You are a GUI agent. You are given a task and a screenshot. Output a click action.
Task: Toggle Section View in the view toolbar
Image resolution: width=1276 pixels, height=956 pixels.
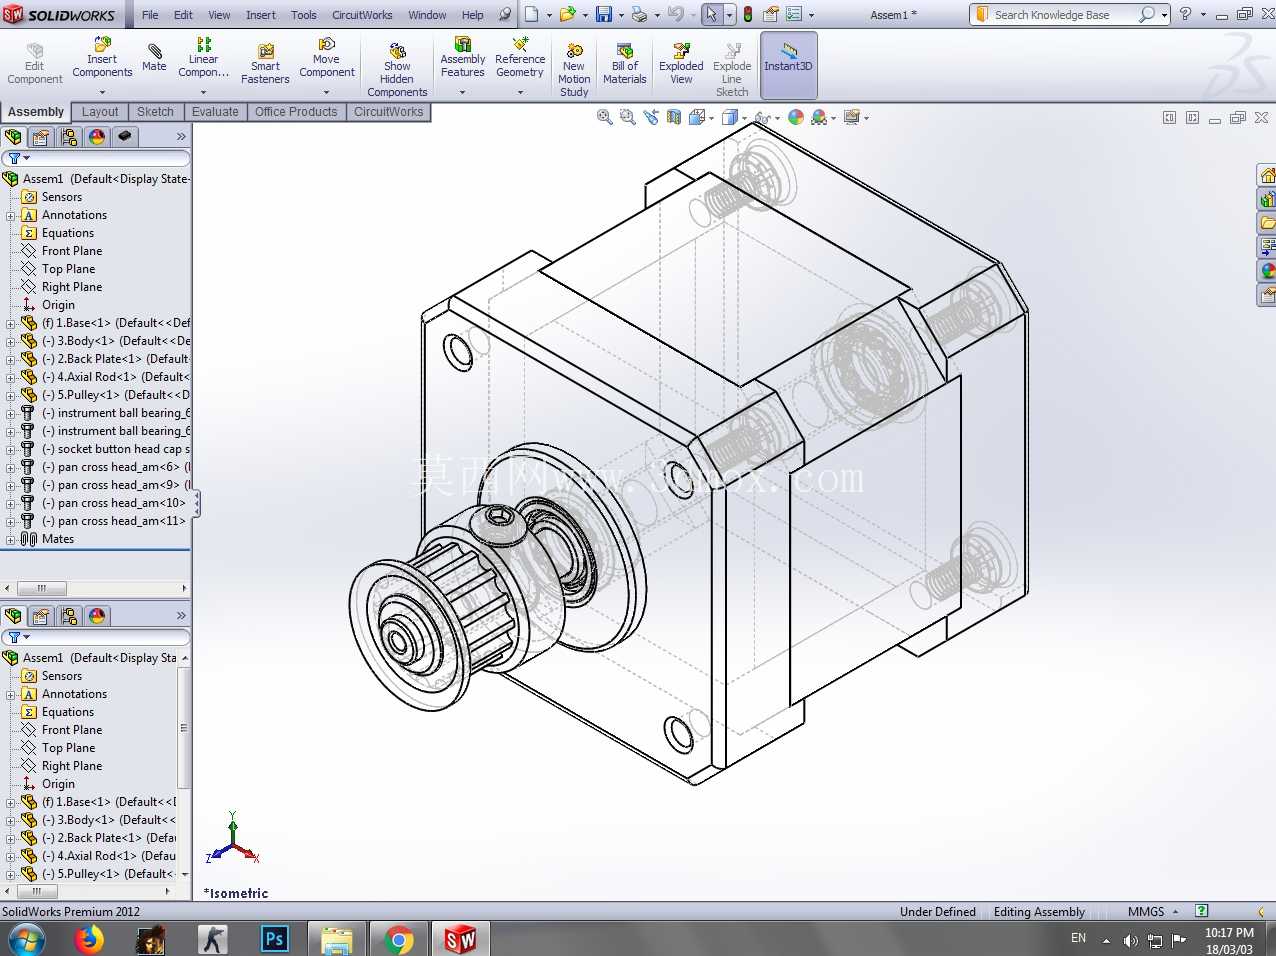pos(674,117)
